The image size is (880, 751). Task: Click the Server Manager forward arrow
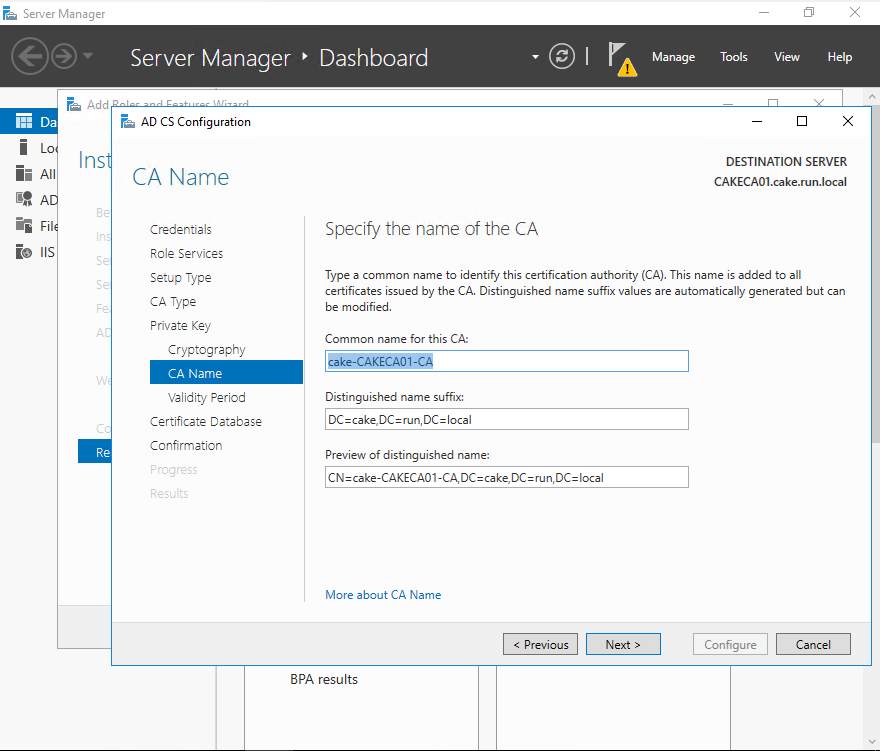[64, 56]
